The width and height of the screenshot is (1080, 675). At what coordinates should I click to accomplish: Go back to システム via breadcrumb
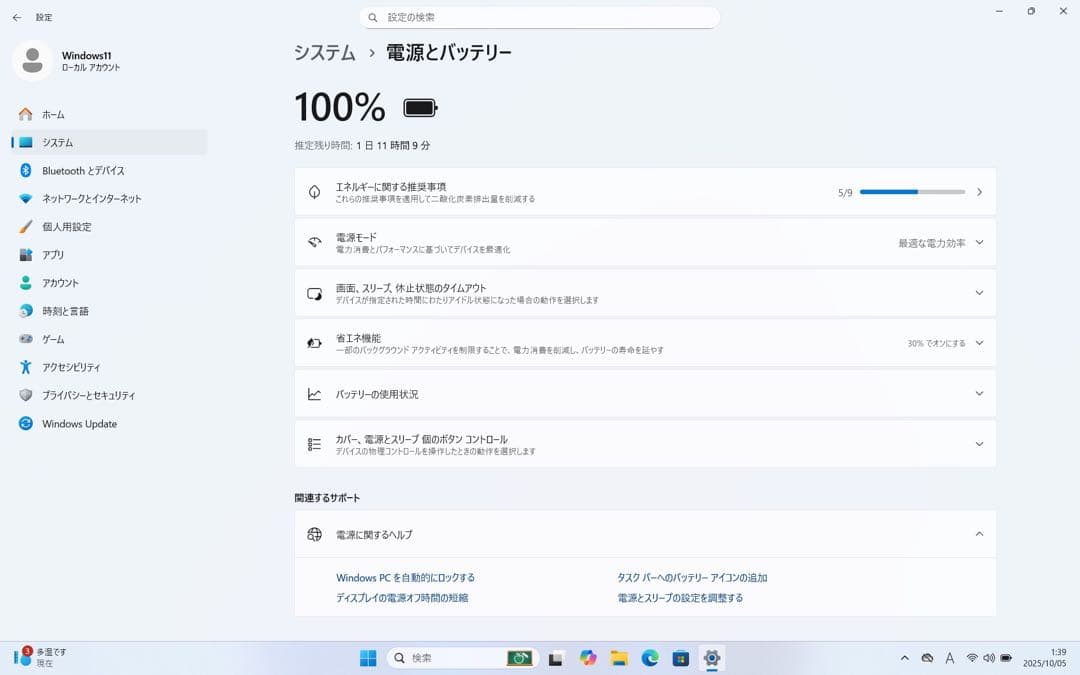324,52
